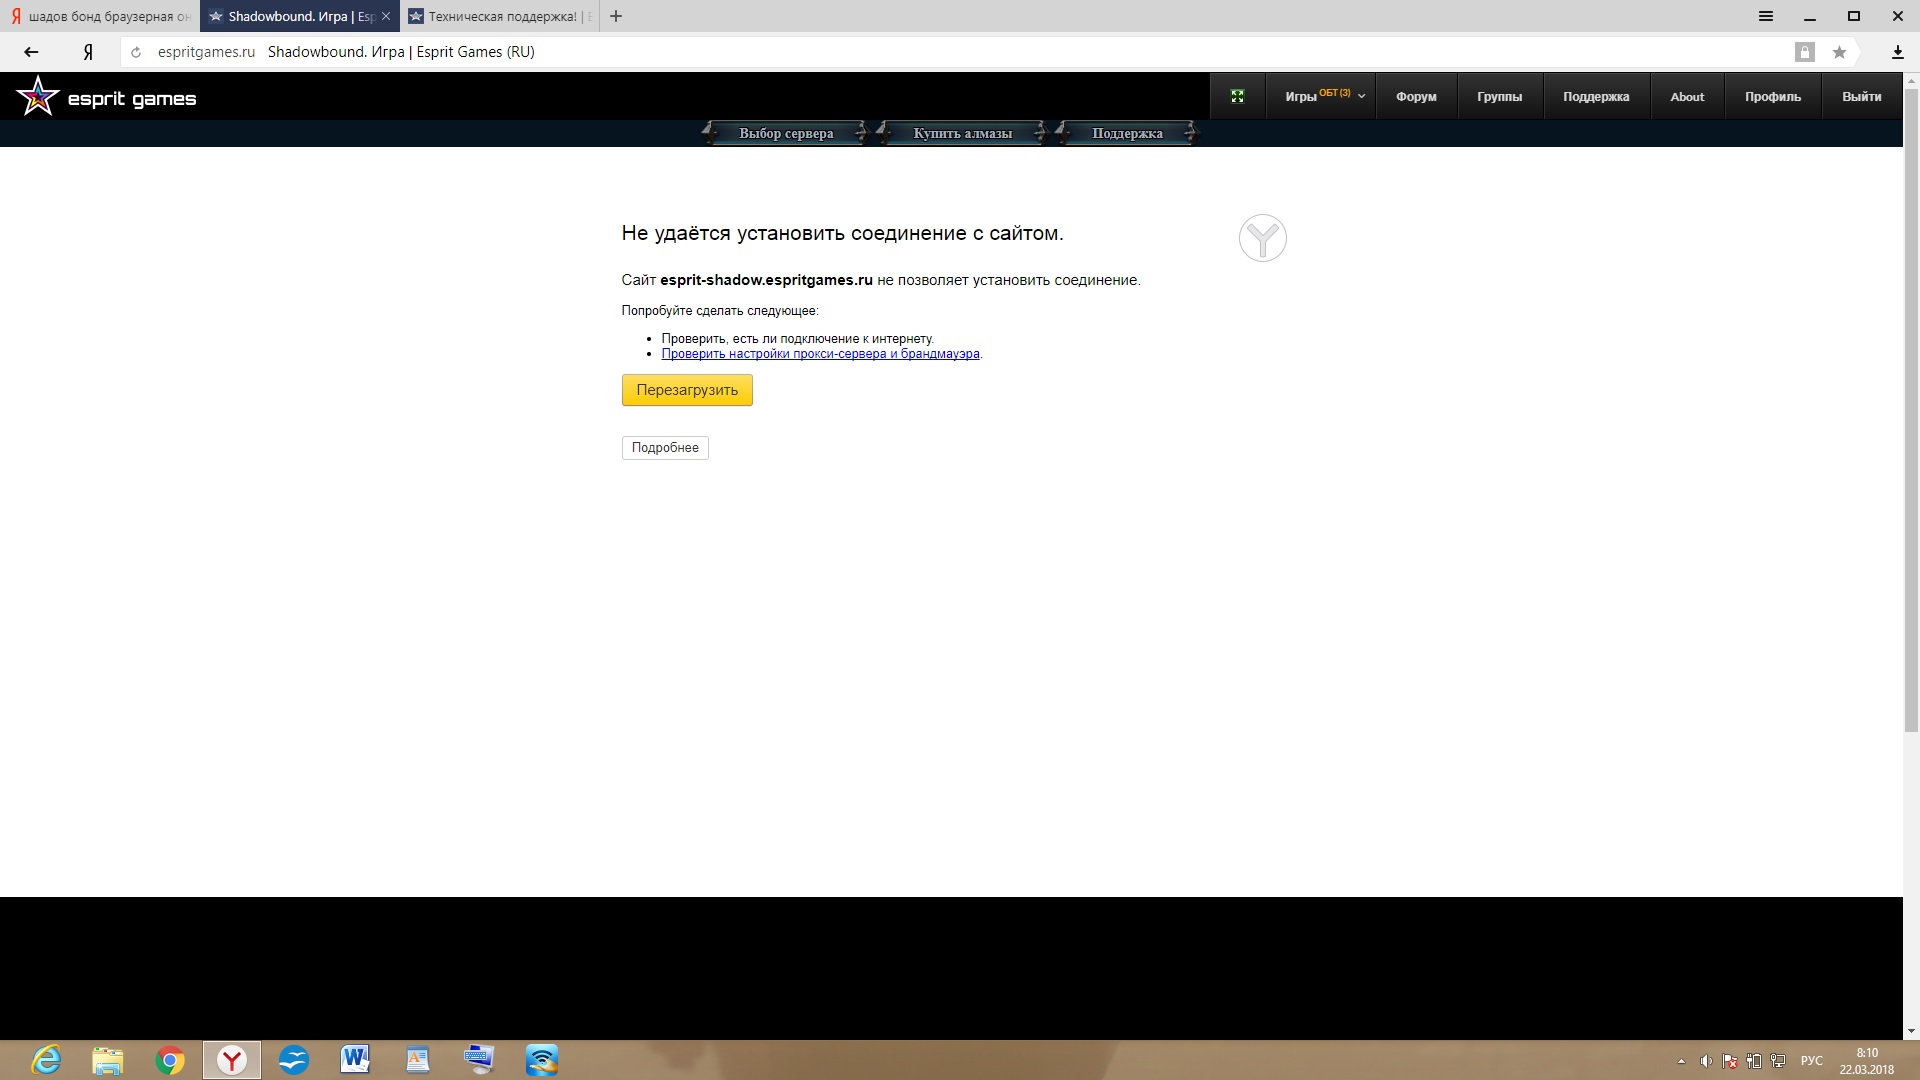Screen dimensions: 1920x1080
Task: Open Google Chrome from the taskbar
Action: point(170,1060)
